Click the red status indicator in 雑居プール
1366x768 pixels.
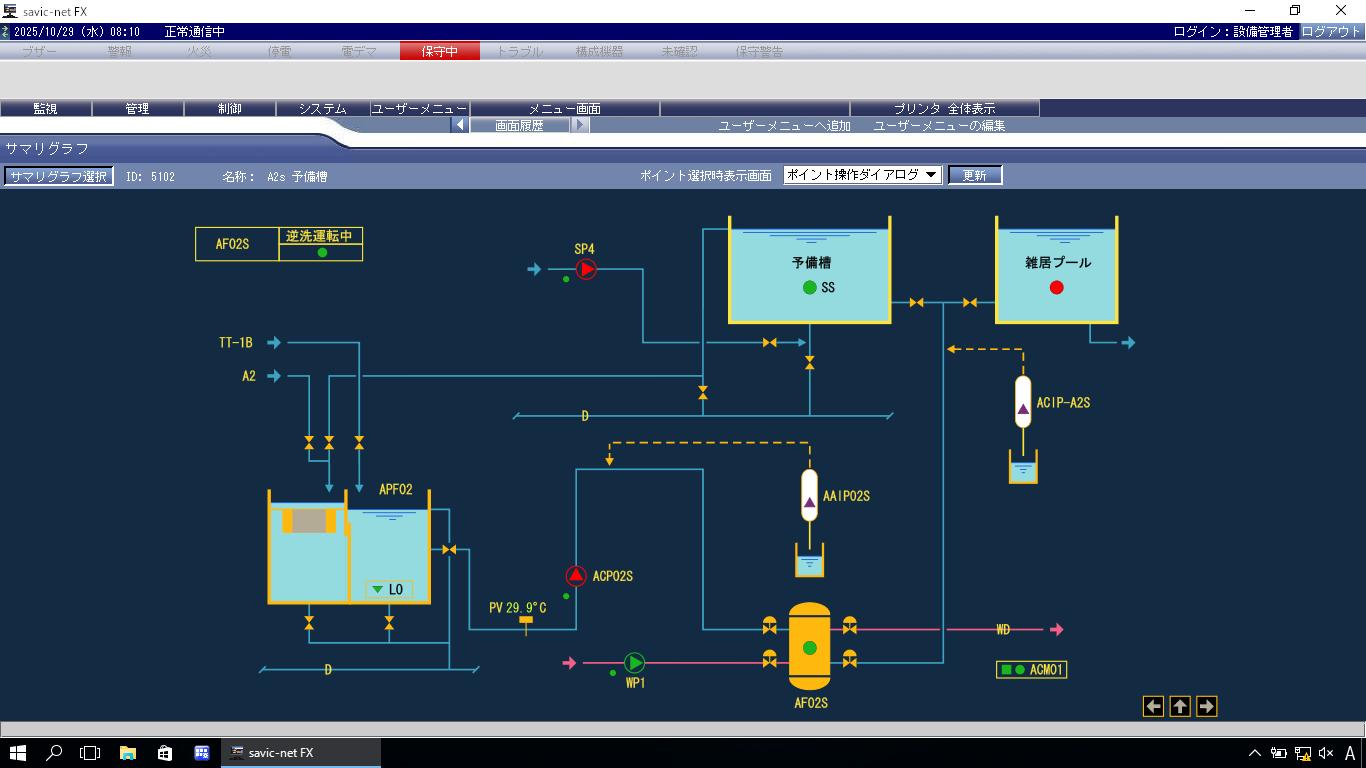[x=1056, y=288]
